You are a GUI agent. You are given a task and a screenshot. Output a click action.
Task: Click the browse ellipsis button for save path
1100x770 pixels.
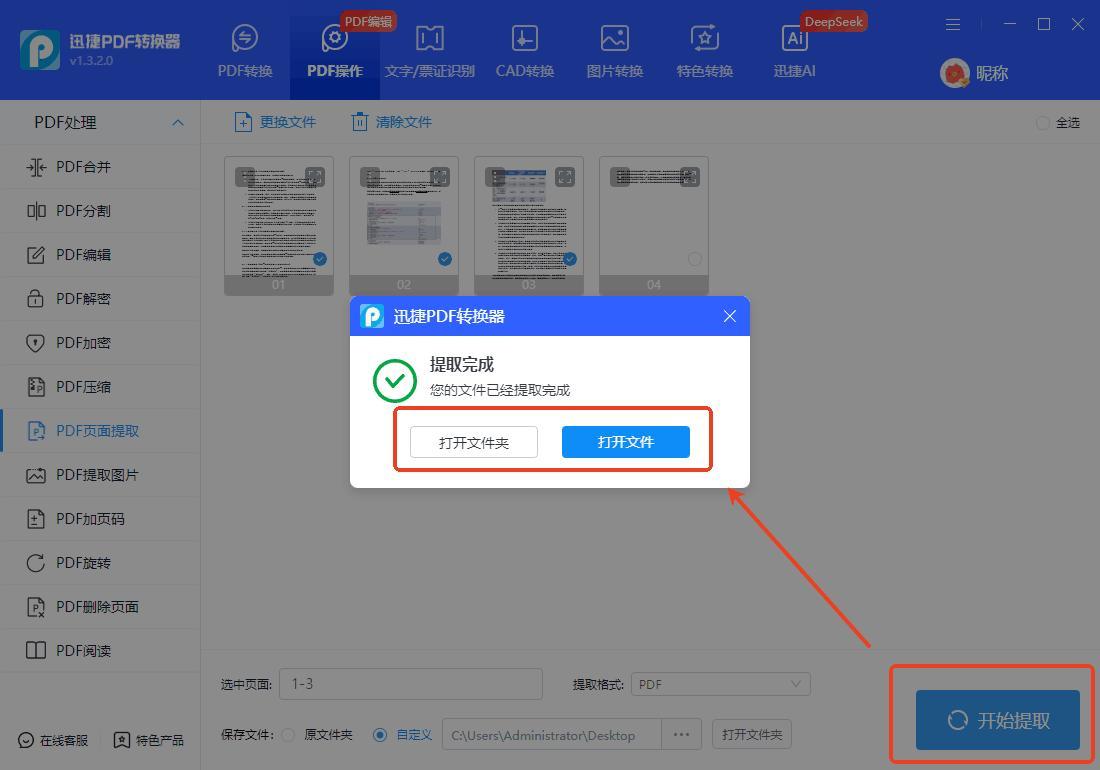[x=681, y=734]
